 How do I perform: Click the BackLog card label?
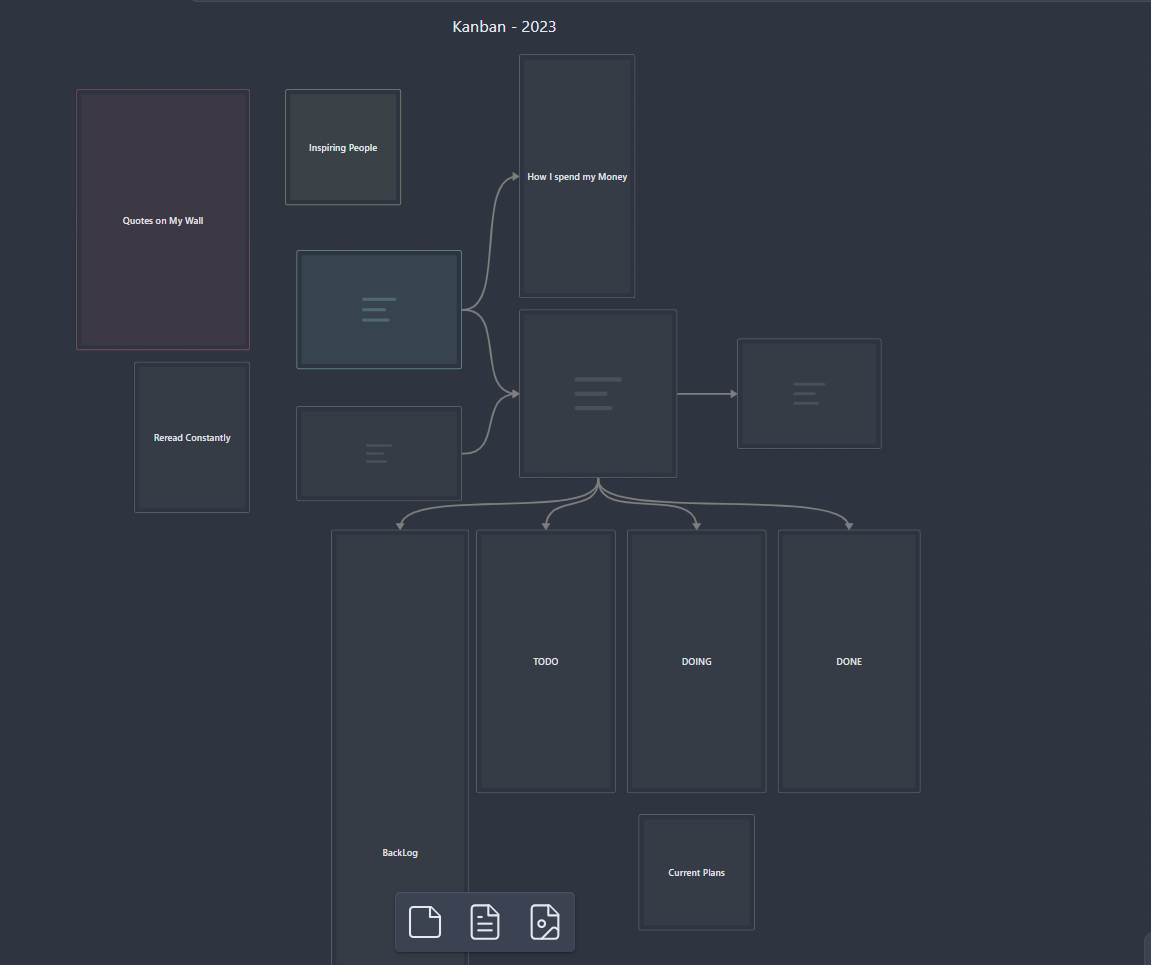point(400,853)
